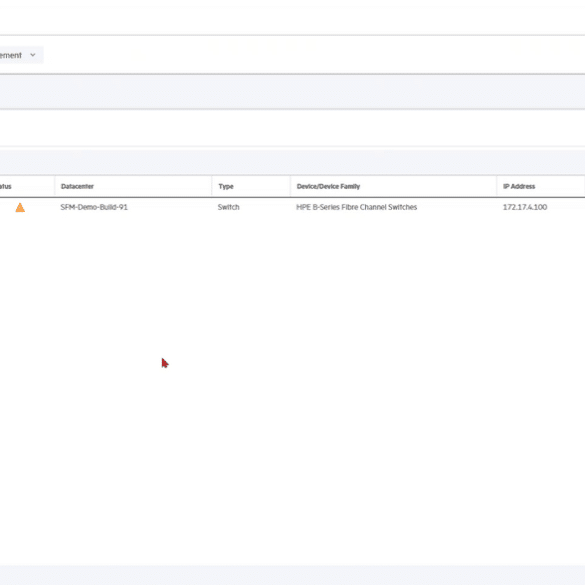Sort by the IP Address column header
585x585 pixels.
519,186
